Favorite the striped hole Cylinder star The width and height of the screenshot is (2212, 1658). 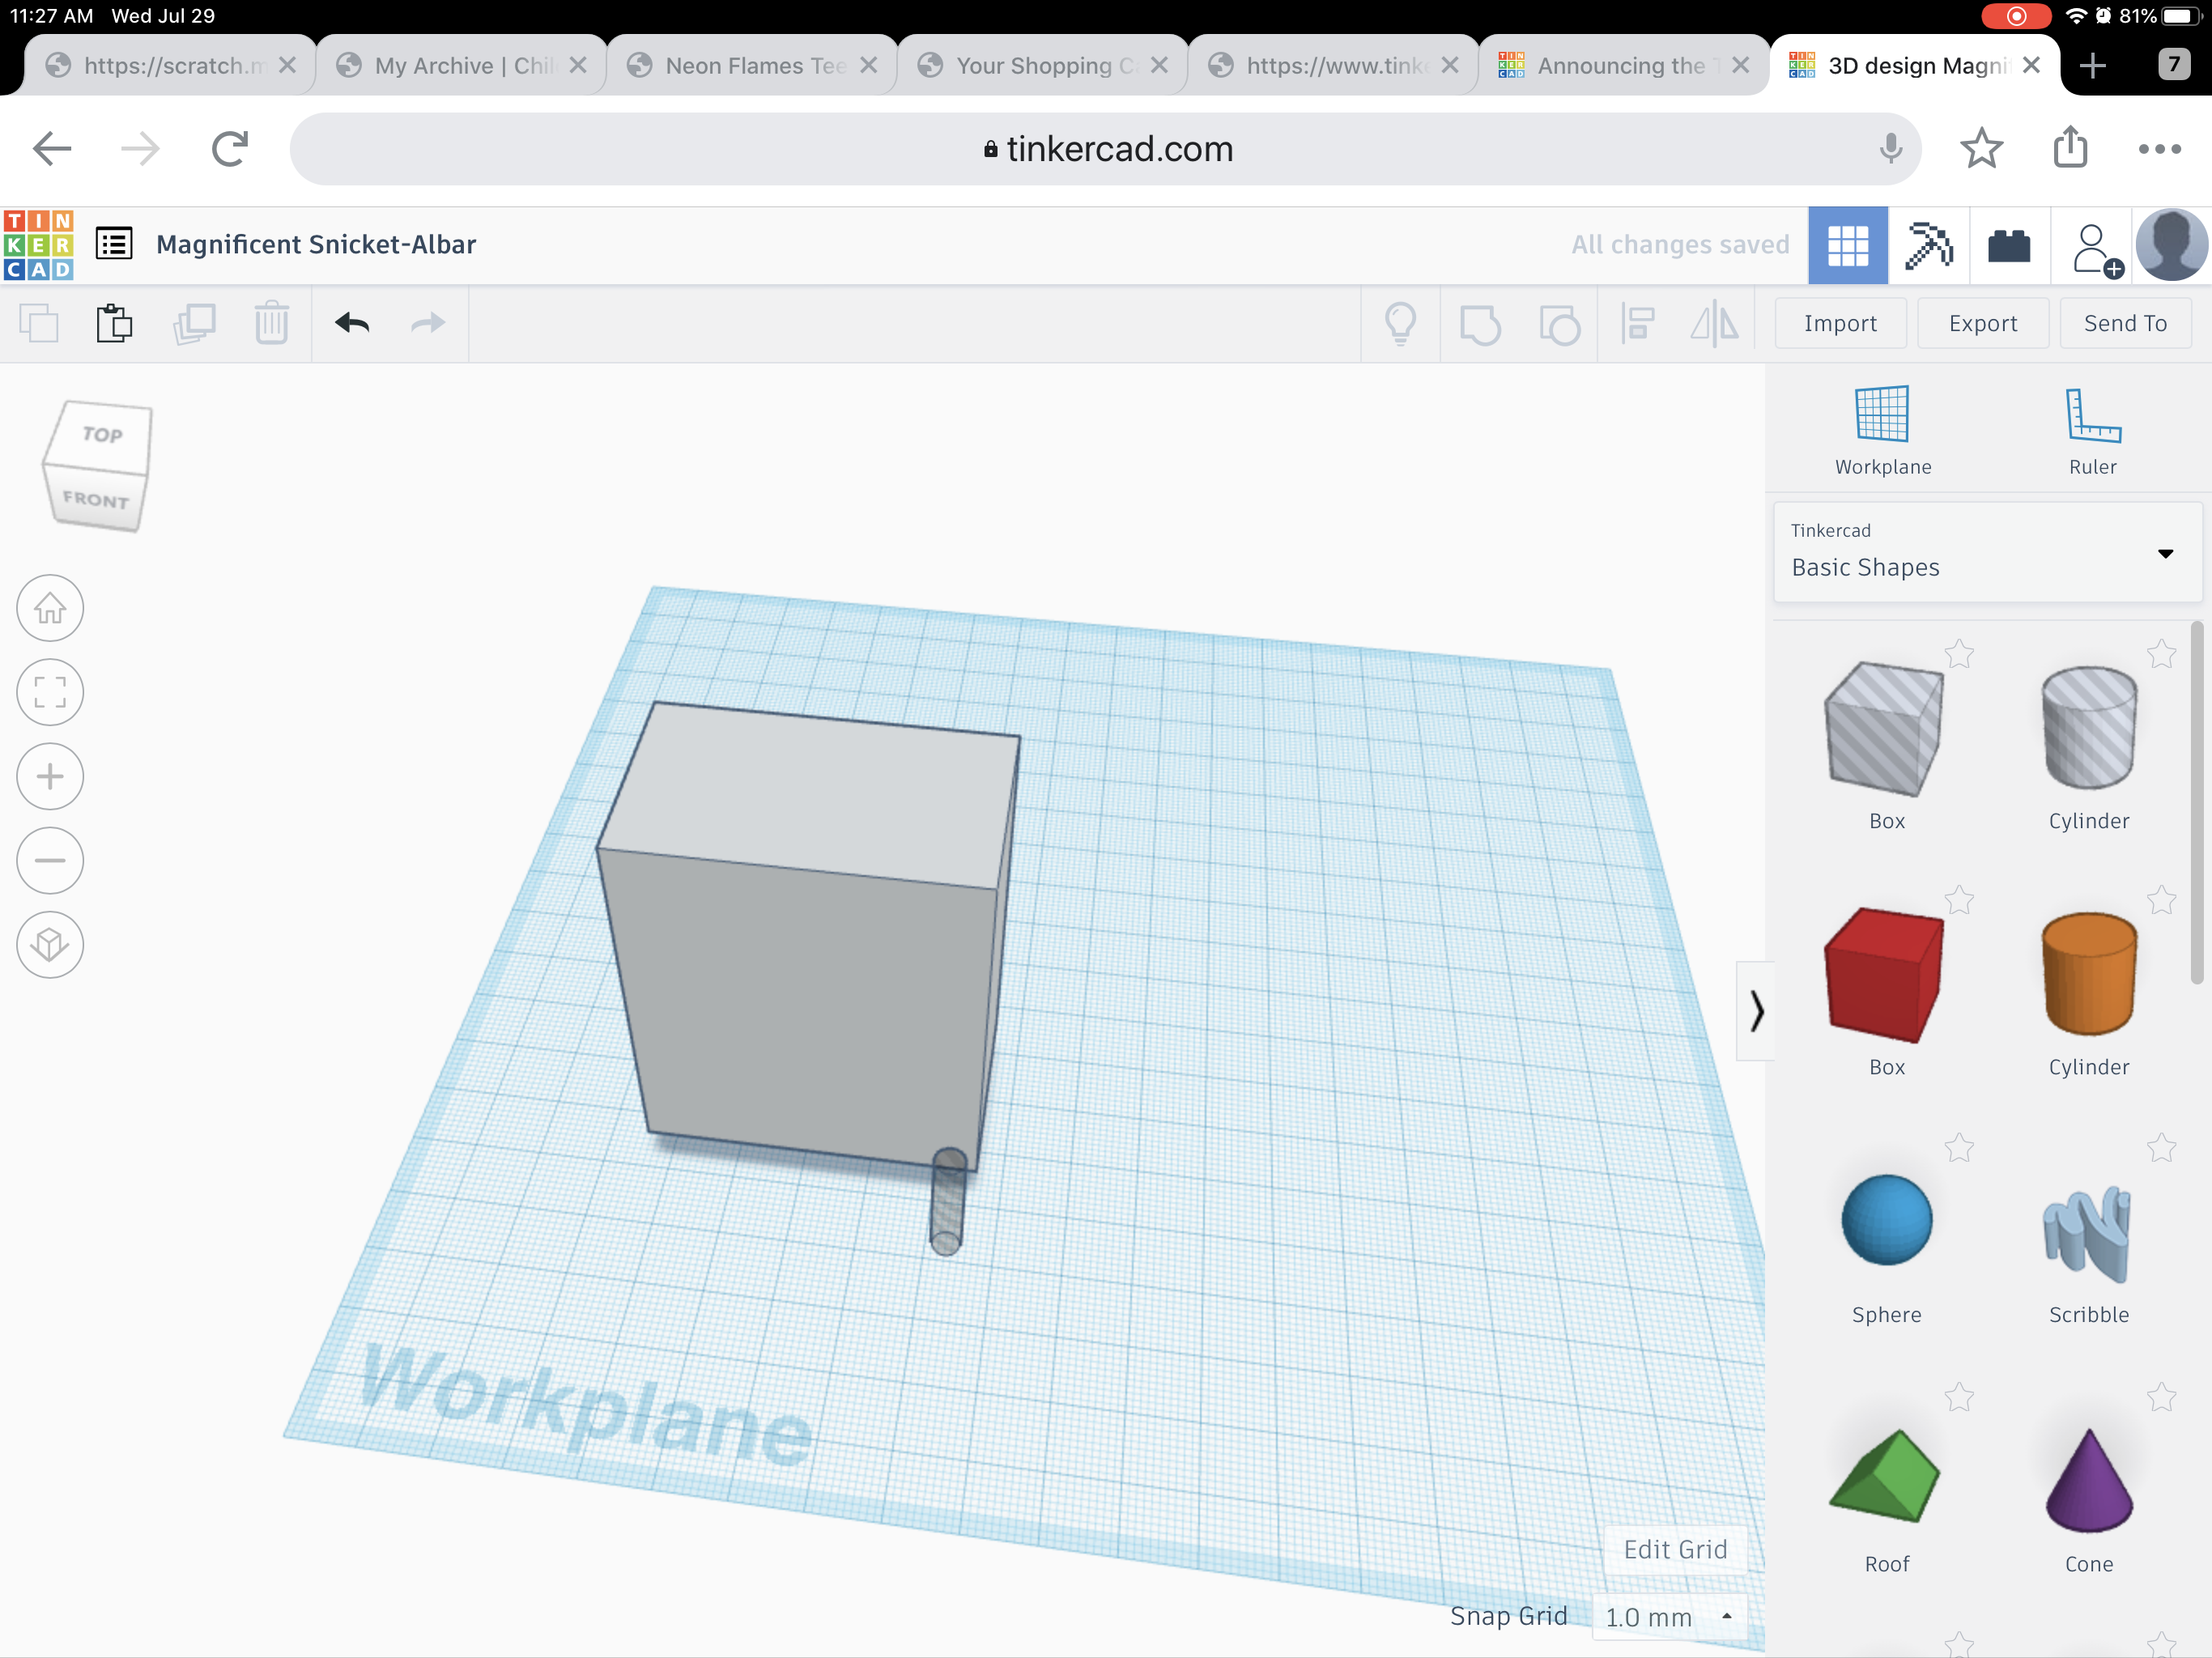click(x=2161, y=654)
